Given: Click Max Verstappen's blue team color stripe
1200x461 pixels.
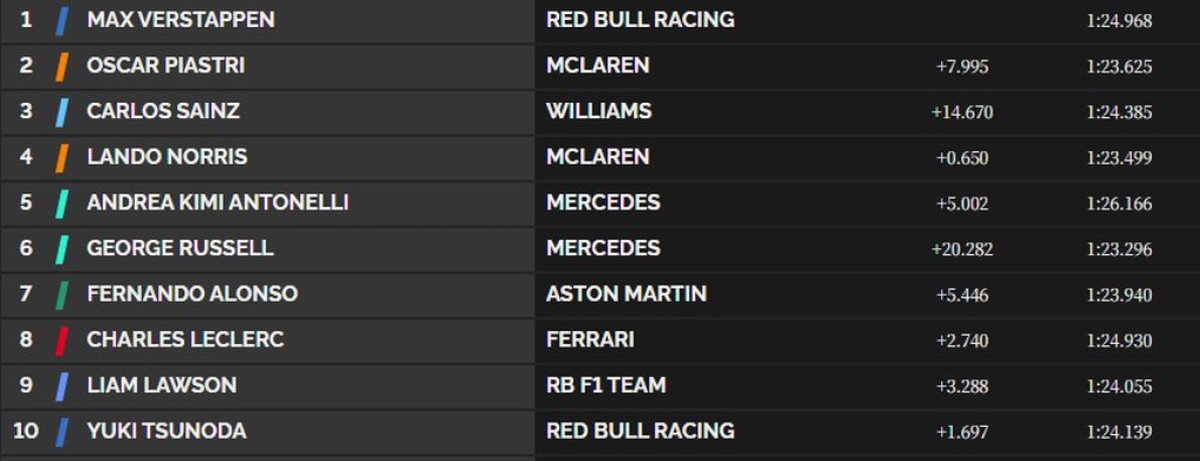Looking at the screenshot, I should [62, 20].
